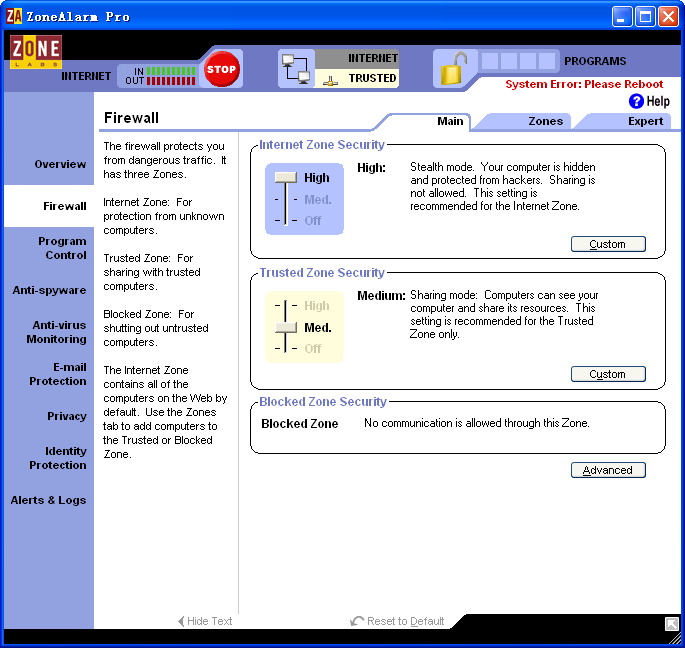Close the ZoneAlarm Pro window
685x648 pixels.
(668, 17)
